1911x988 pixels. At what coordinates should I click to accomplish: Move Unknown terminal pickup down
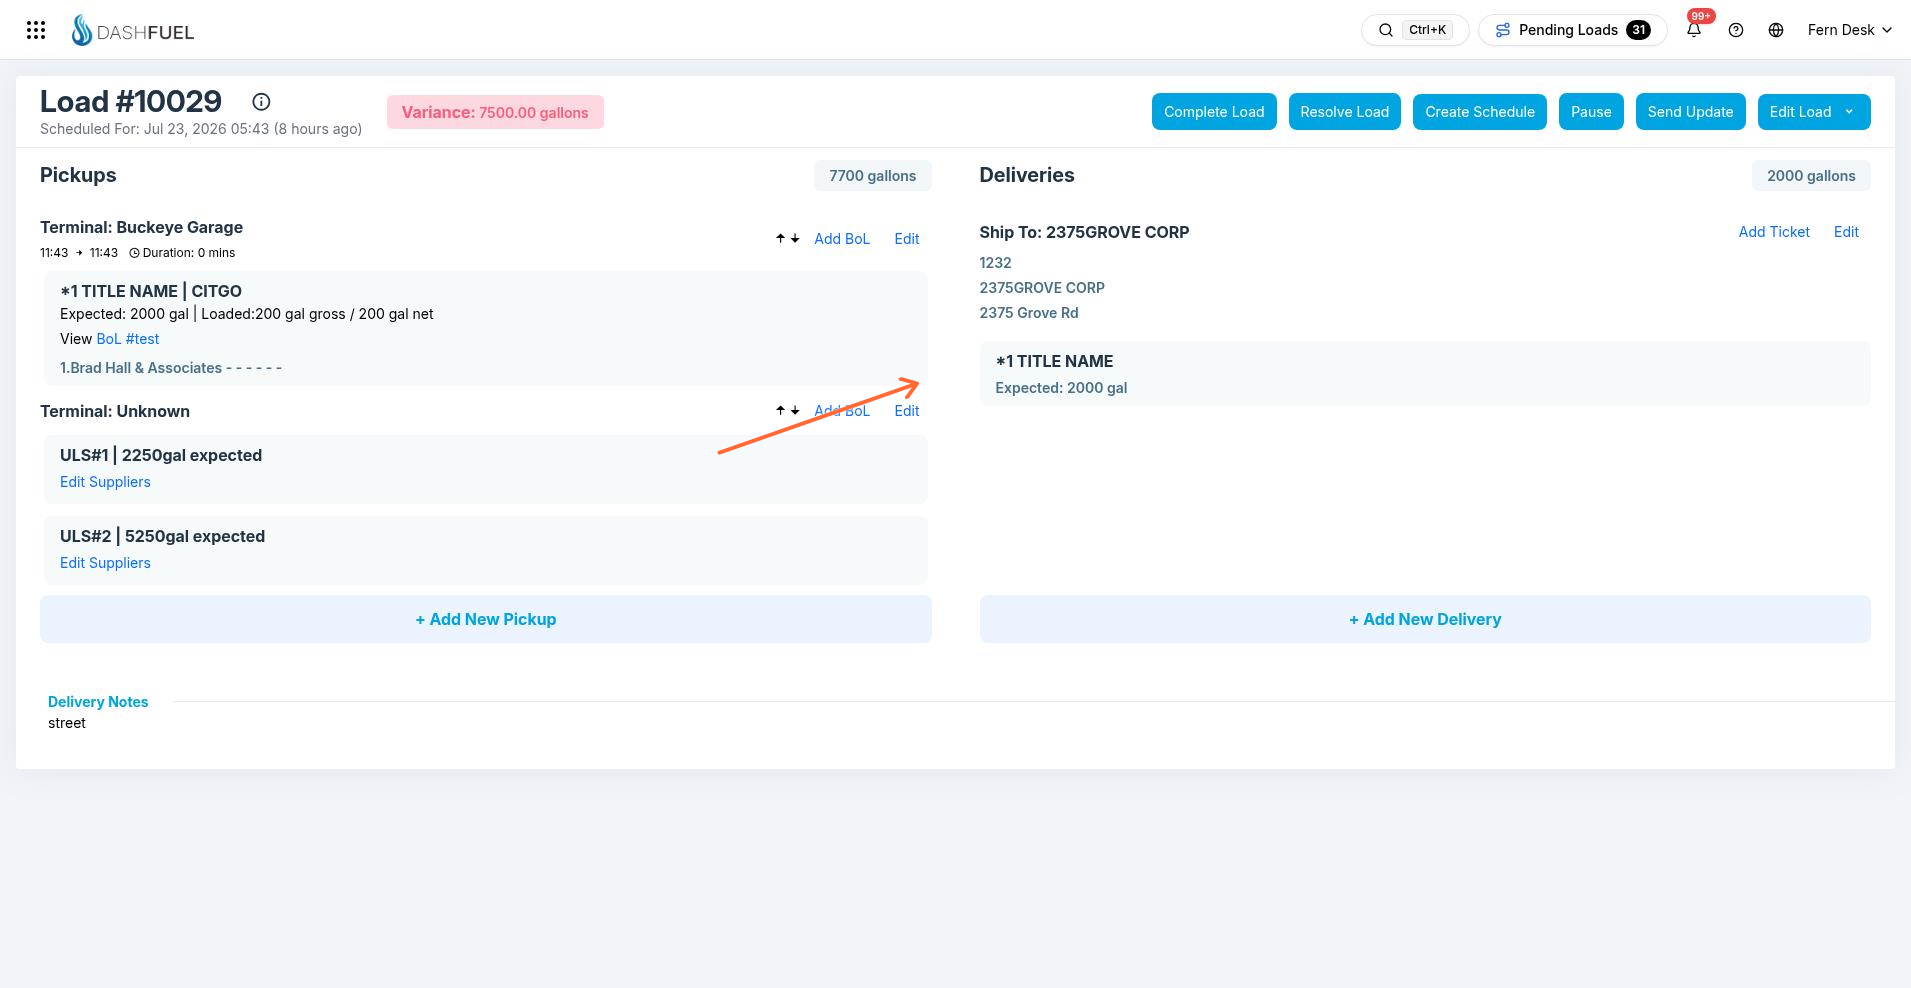pos(795,410)
